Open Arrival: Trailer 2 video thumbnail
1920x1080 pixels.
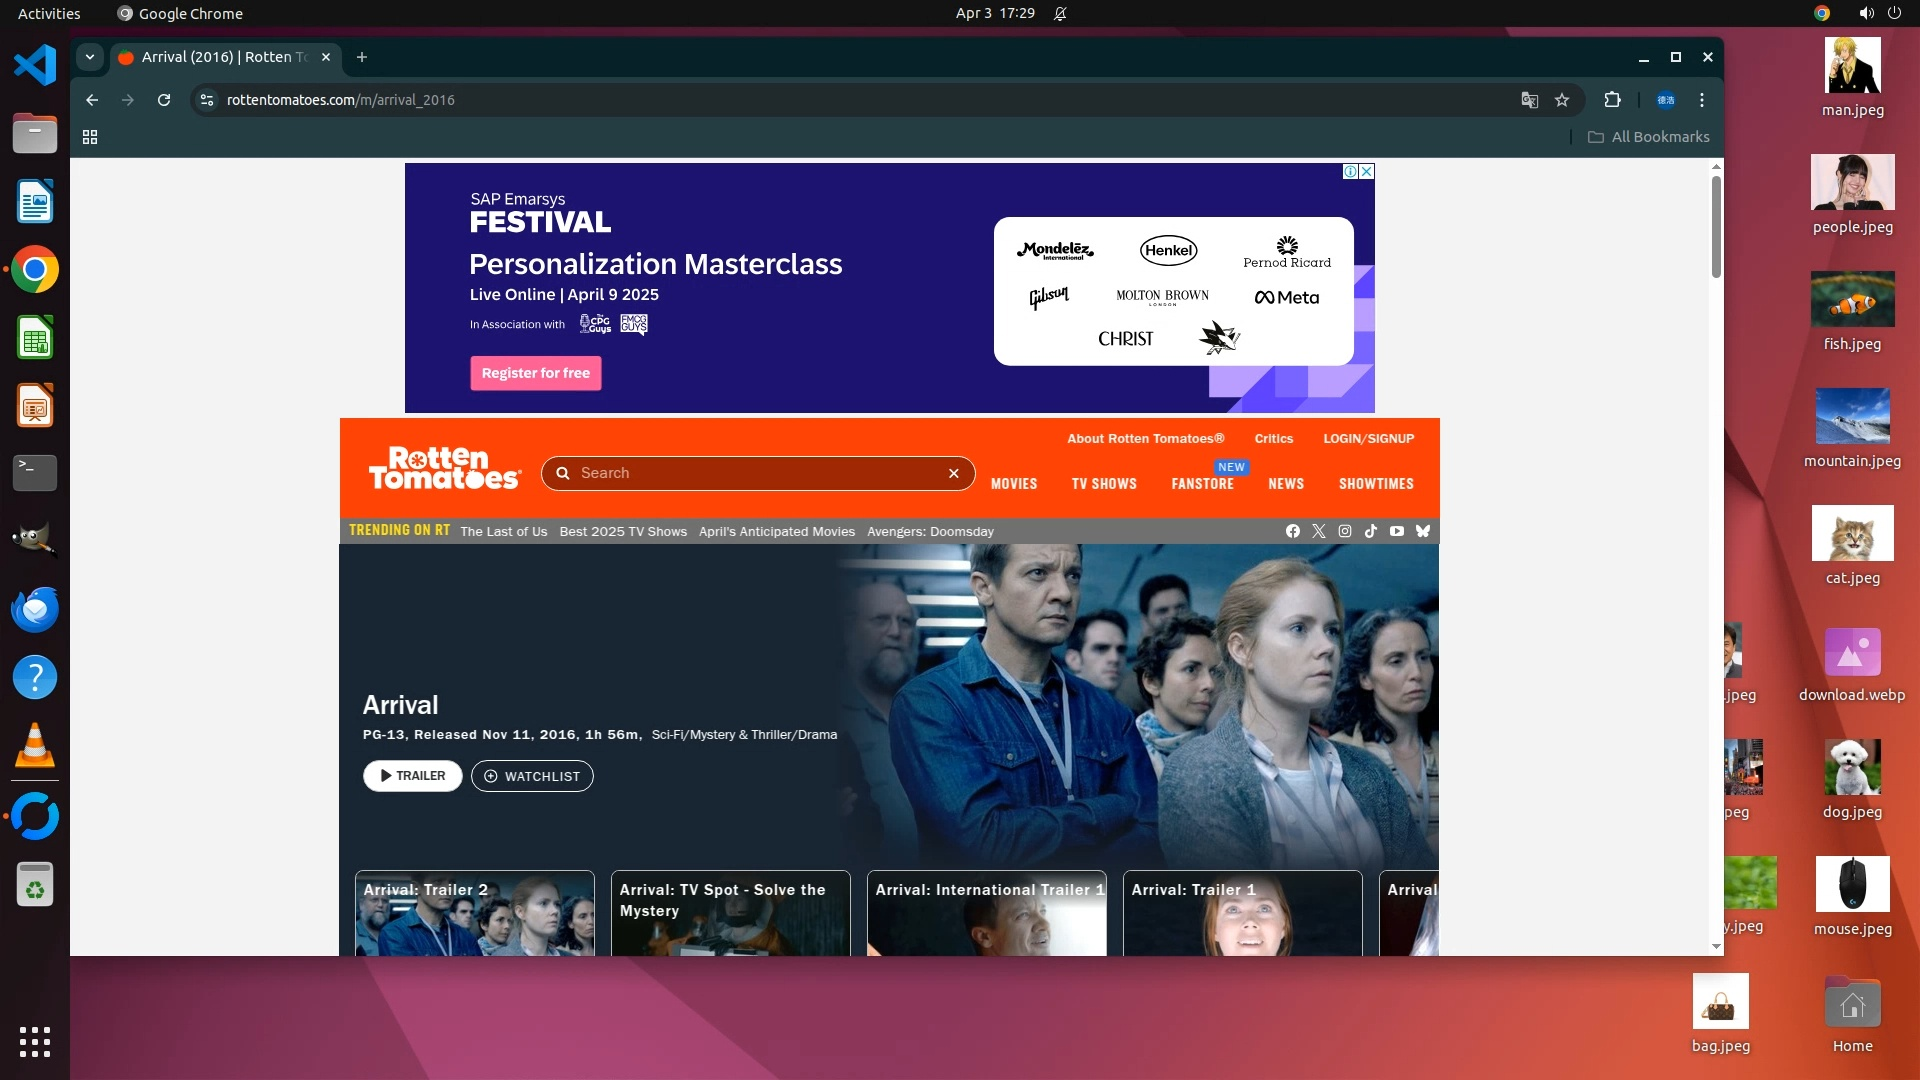pos(474,914)
